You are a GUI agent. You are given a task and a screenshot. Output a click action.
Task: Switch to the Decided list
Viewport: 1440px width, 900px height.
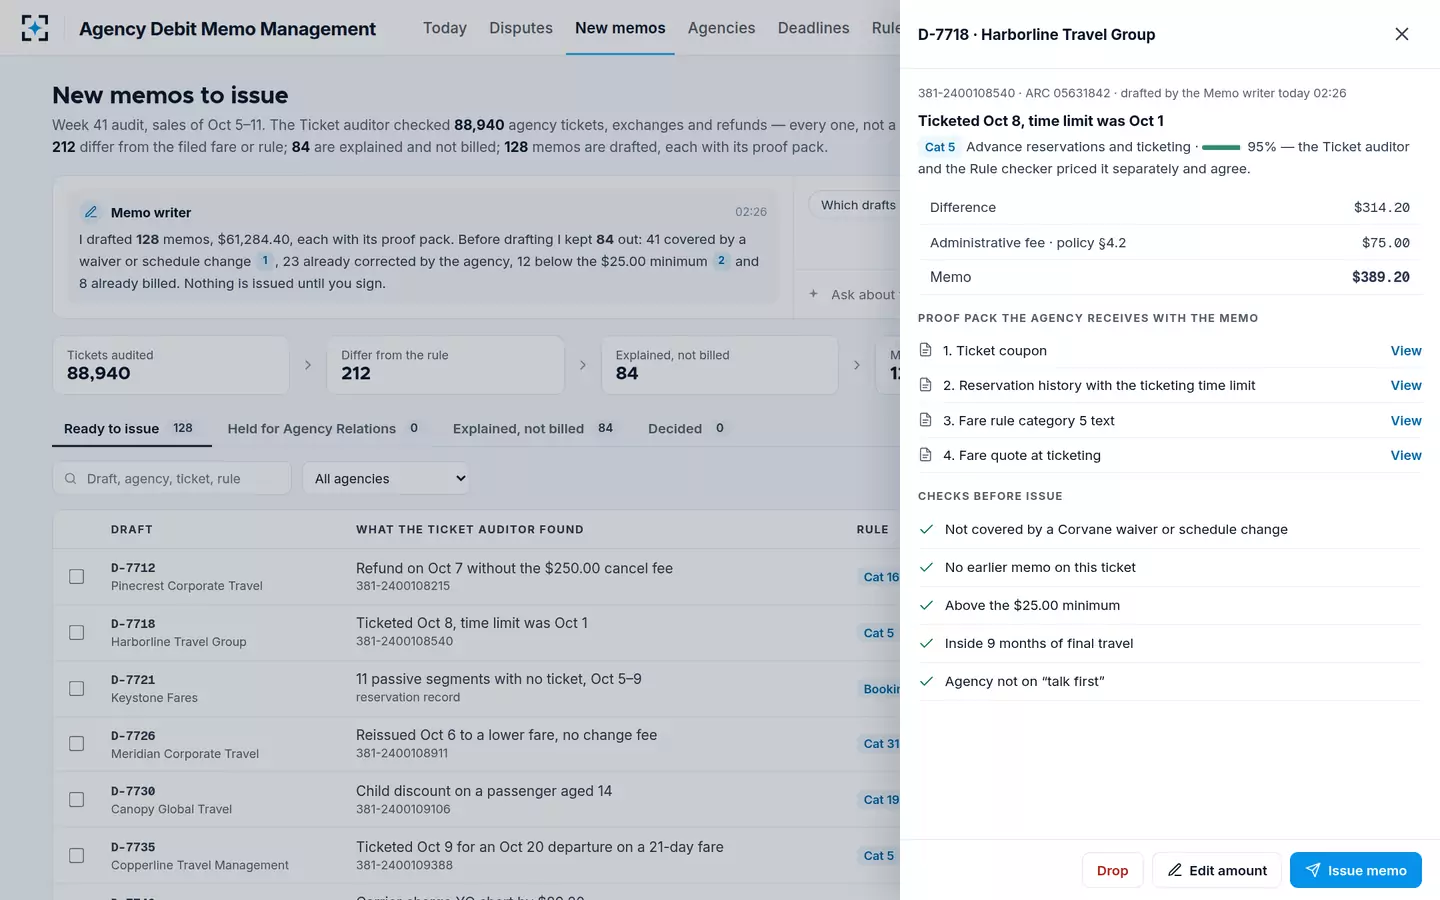click(x=687, y=428)
